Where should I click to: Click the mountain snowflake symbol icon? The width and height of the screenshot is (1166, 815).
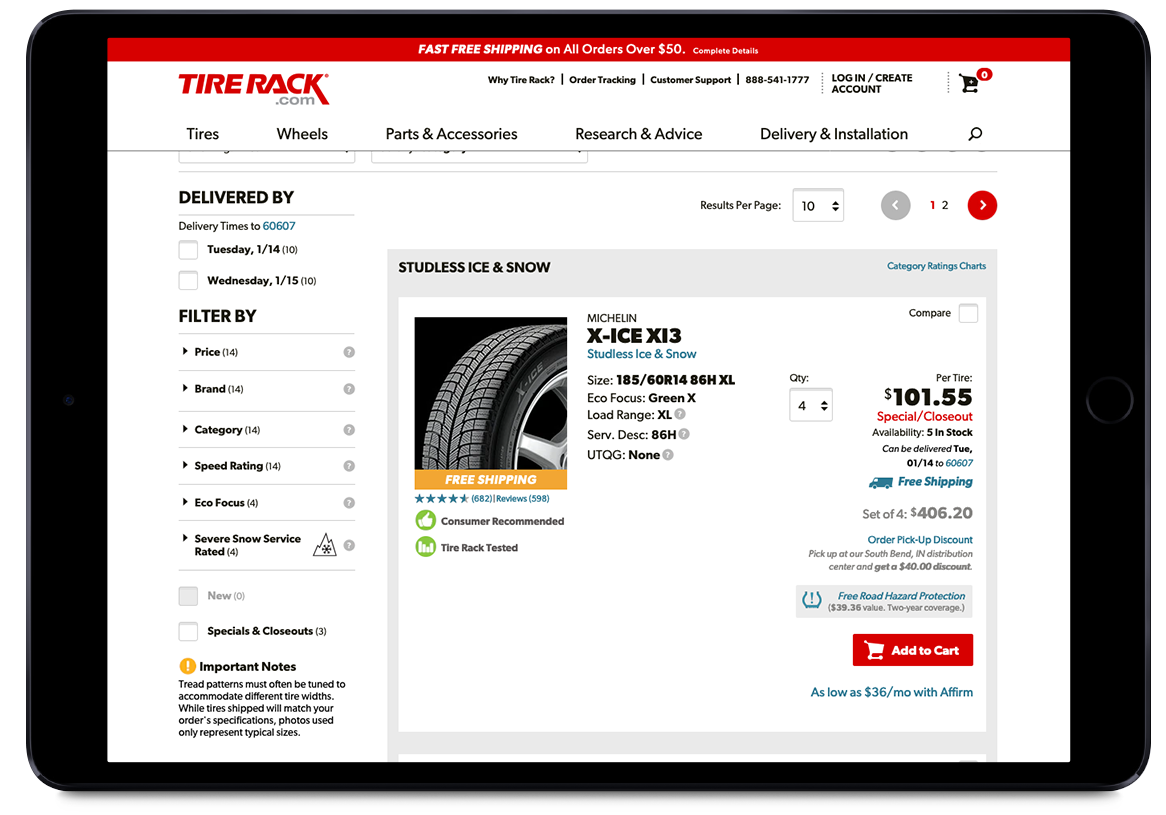click(x=325, y=545)
